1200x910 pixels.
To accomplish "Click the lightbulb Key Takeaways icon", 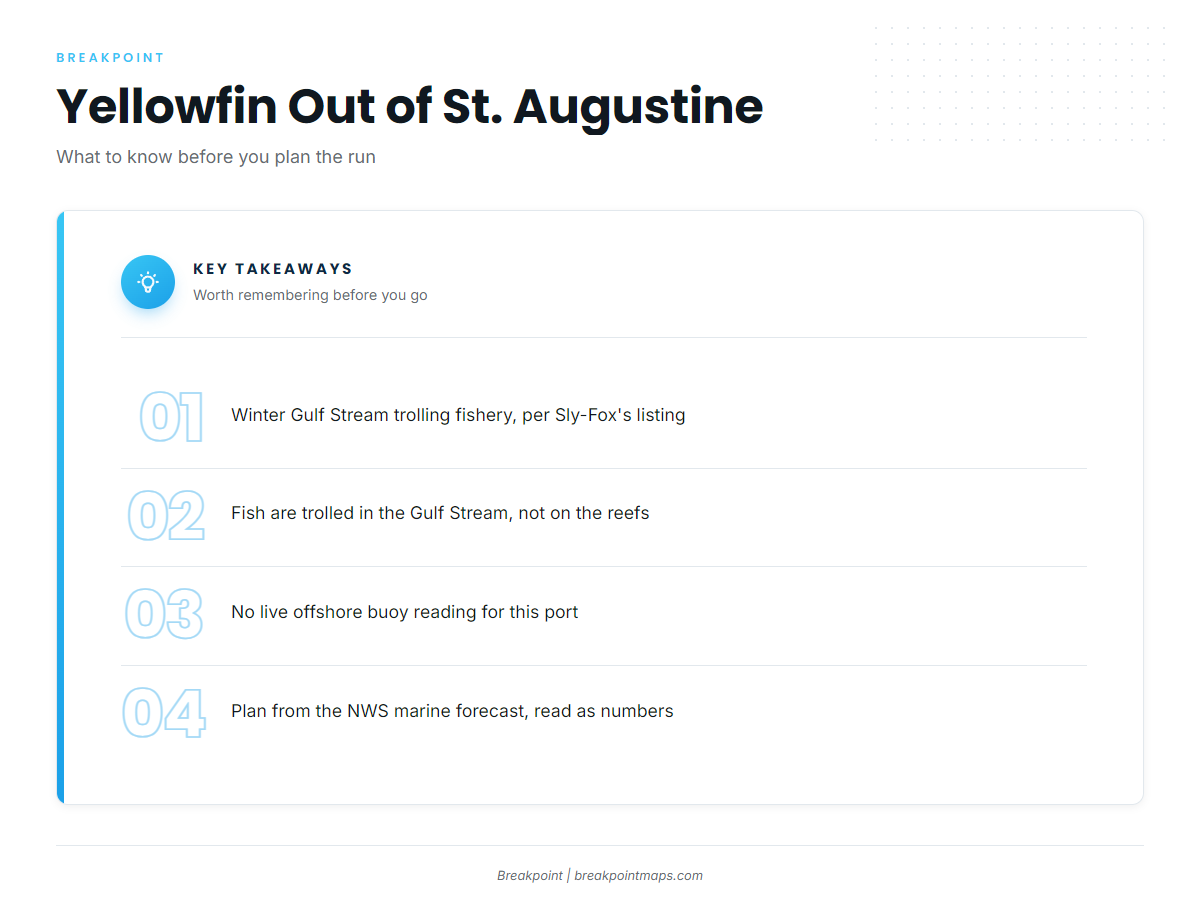I will pyautogui.click(x=148, y=282).
